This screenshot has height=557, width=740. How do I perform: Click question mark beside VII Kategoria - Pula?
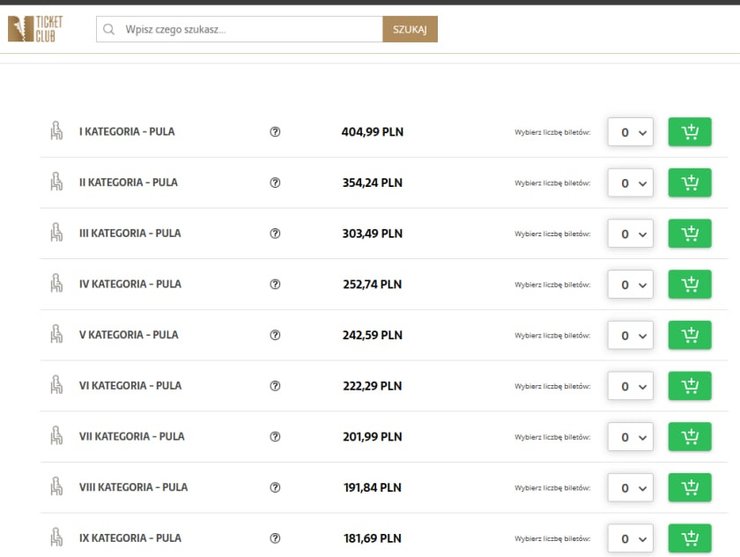[x=275, y=437]
